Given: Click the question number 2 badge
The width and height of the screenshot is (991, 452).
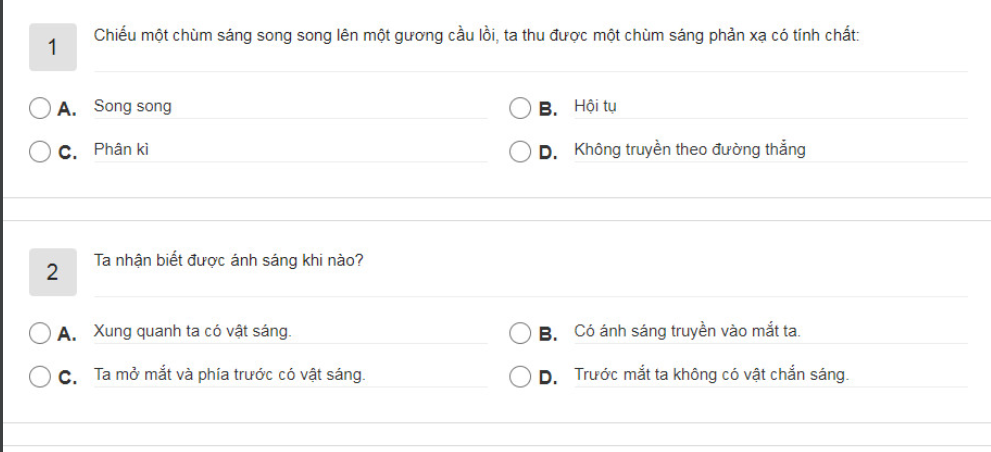Looking at the screenshot, I should (x=53, y=272).
